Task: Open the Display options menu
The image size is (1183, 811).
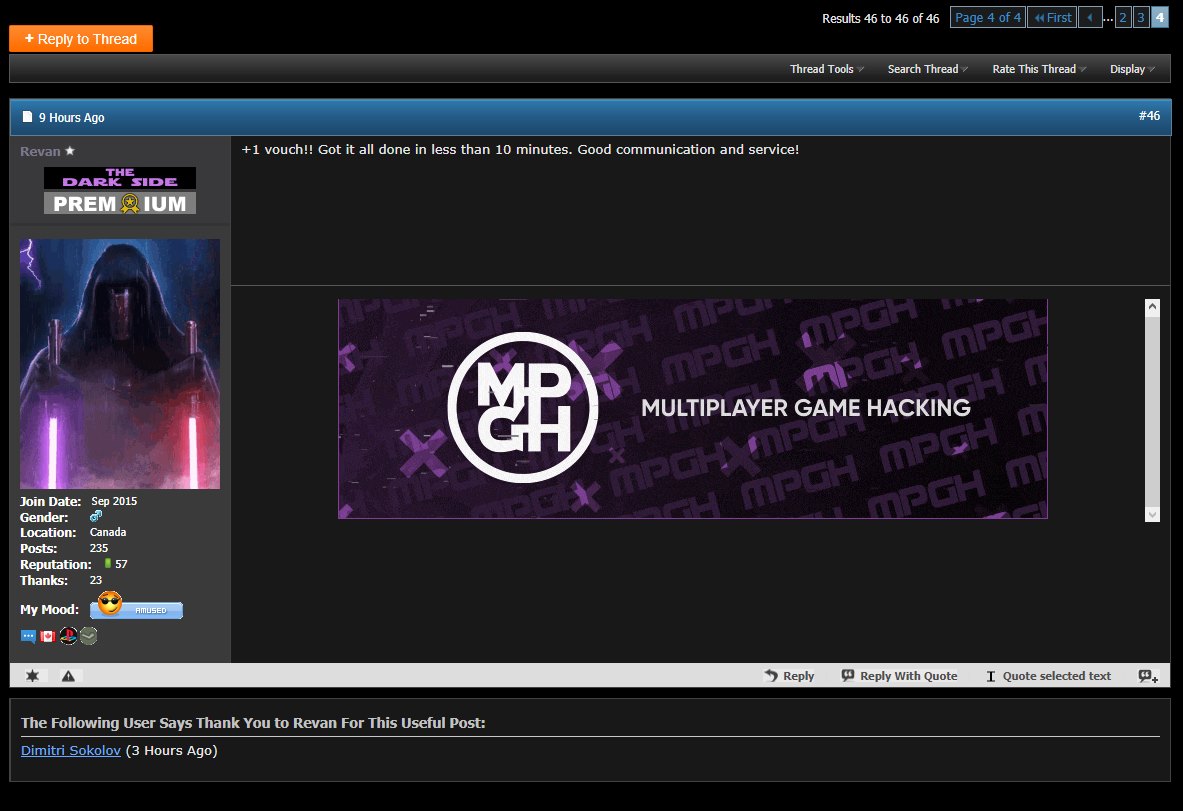Action: (x=1132, y=69)
